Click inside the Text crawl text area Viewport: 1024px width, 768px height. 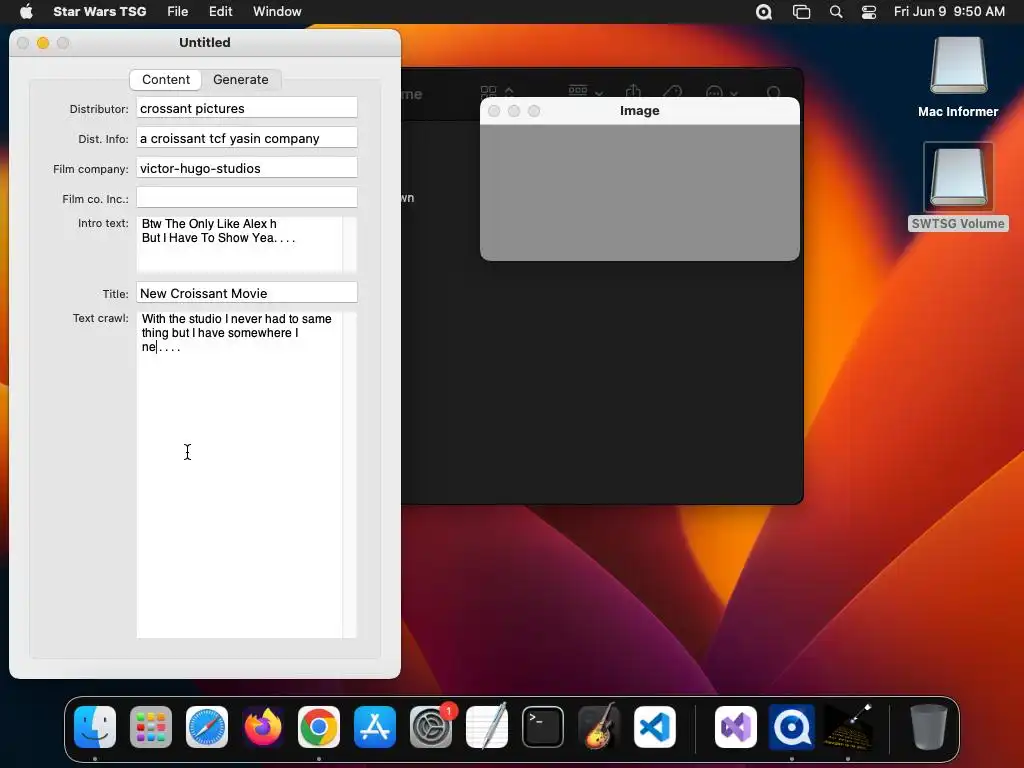239,475
